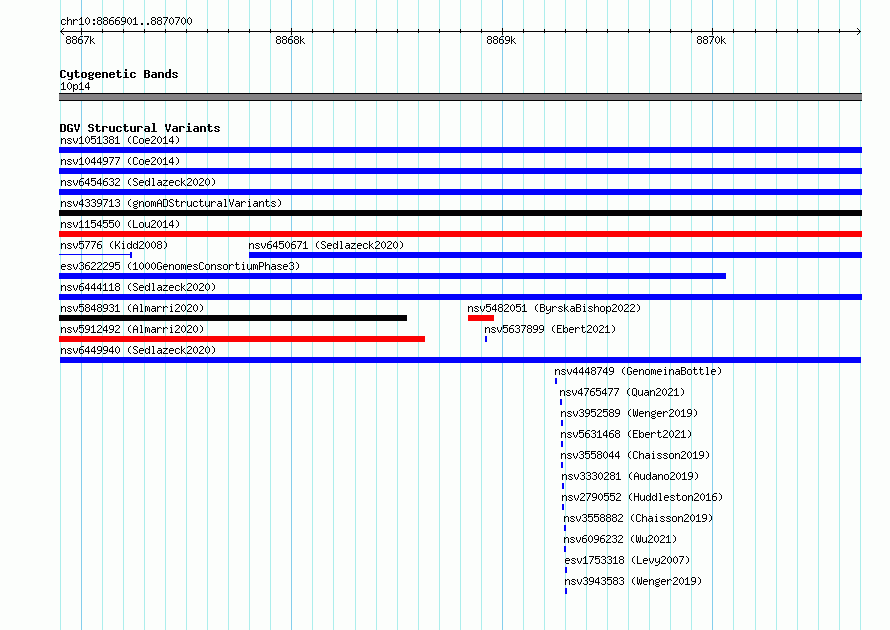Click the 8867k ruler tick label

[x=80, y=40]
